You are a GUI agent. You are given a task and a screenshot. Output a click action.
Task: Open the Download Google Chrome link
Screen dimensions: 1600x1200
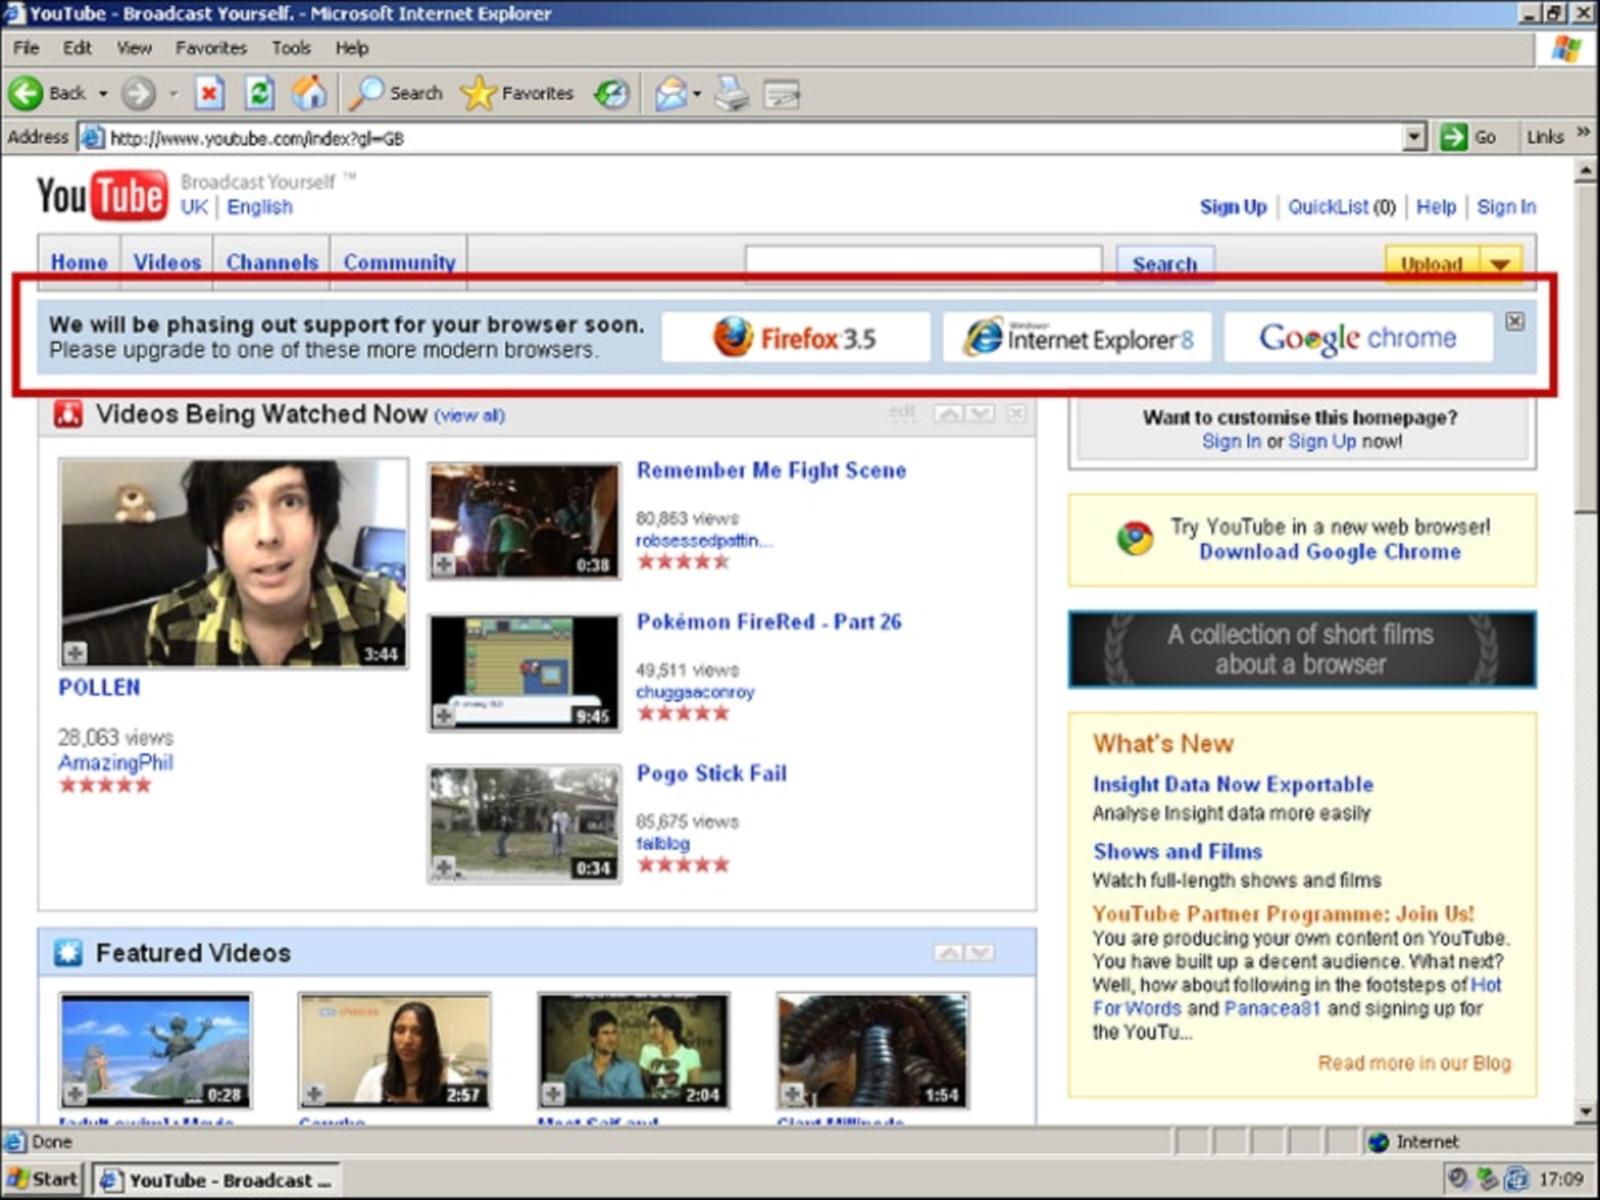[x=1329, y=551]
